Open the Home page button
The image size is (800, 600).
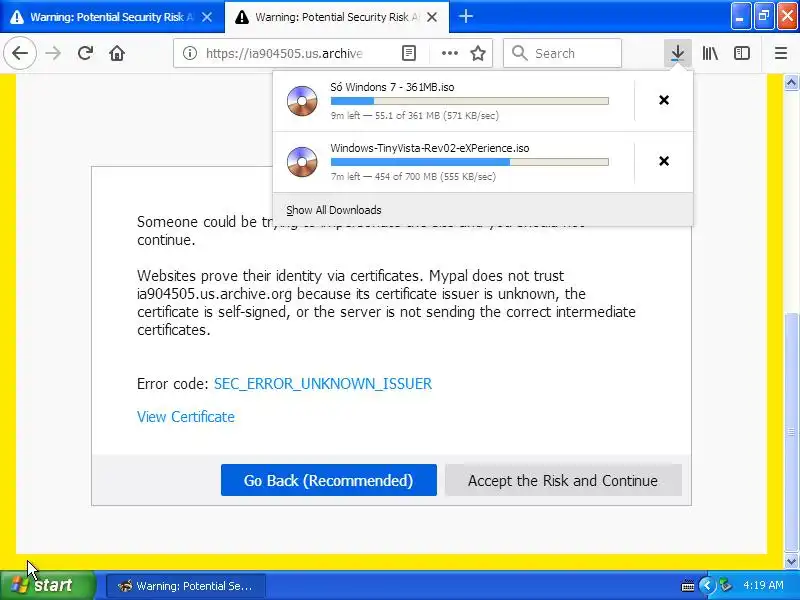(117, 53)
